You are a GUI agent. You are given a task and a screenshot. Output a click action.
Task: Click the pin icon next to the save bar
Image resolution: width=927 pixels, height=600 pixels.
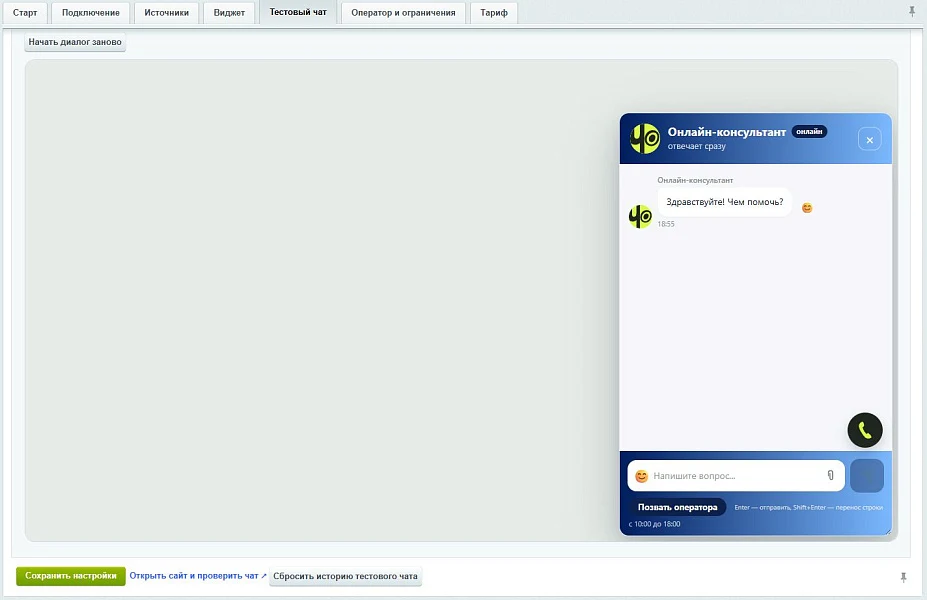(903, 578)
